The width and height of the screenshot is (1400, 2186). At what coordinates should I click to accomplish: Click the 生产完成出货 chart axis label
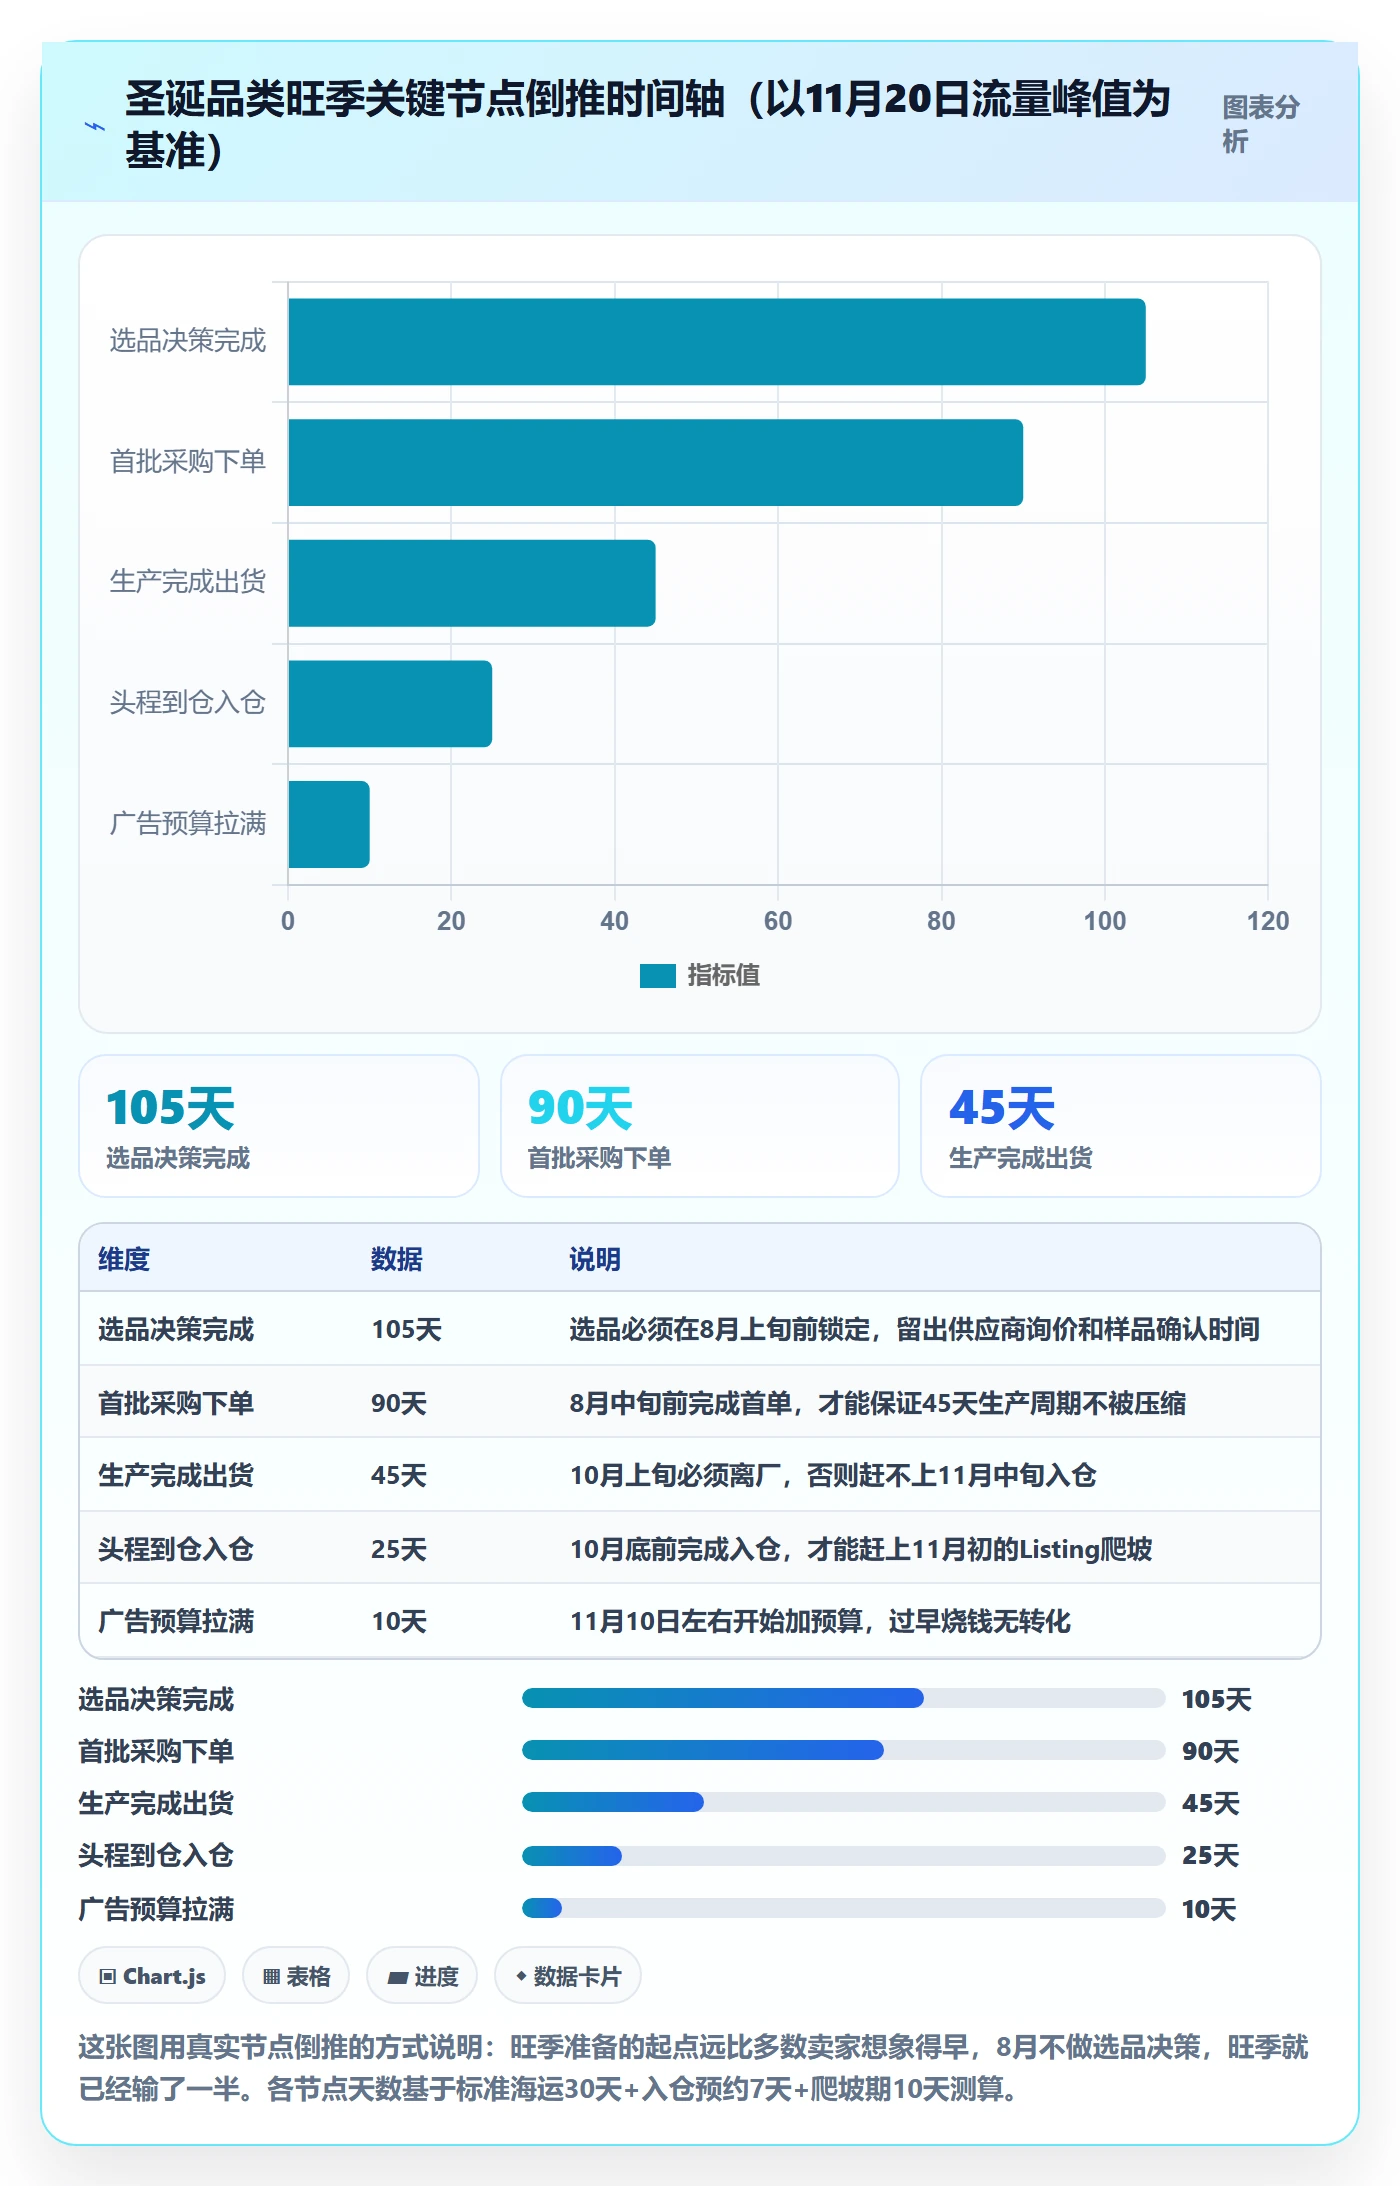tap(188, 582)
